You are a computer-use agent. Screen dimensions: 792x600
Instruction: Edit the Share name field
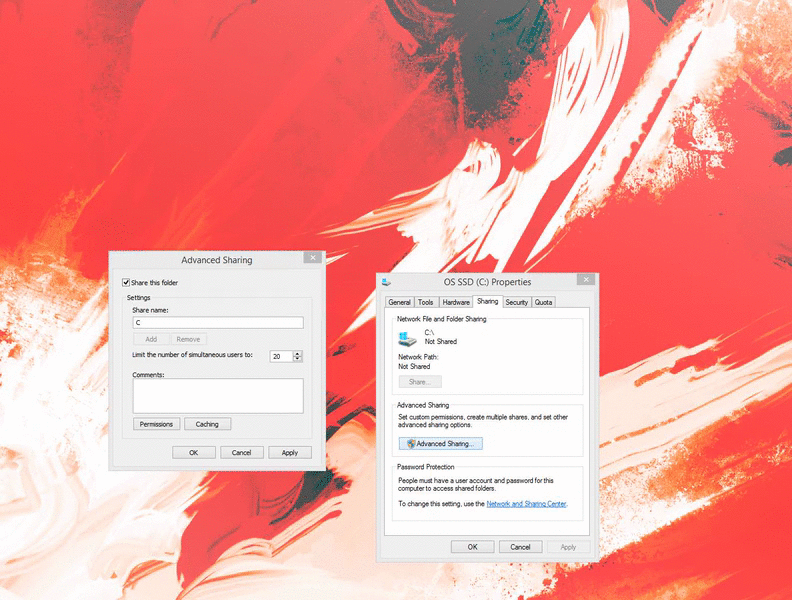pyautogui.click(x=218, y=322)
